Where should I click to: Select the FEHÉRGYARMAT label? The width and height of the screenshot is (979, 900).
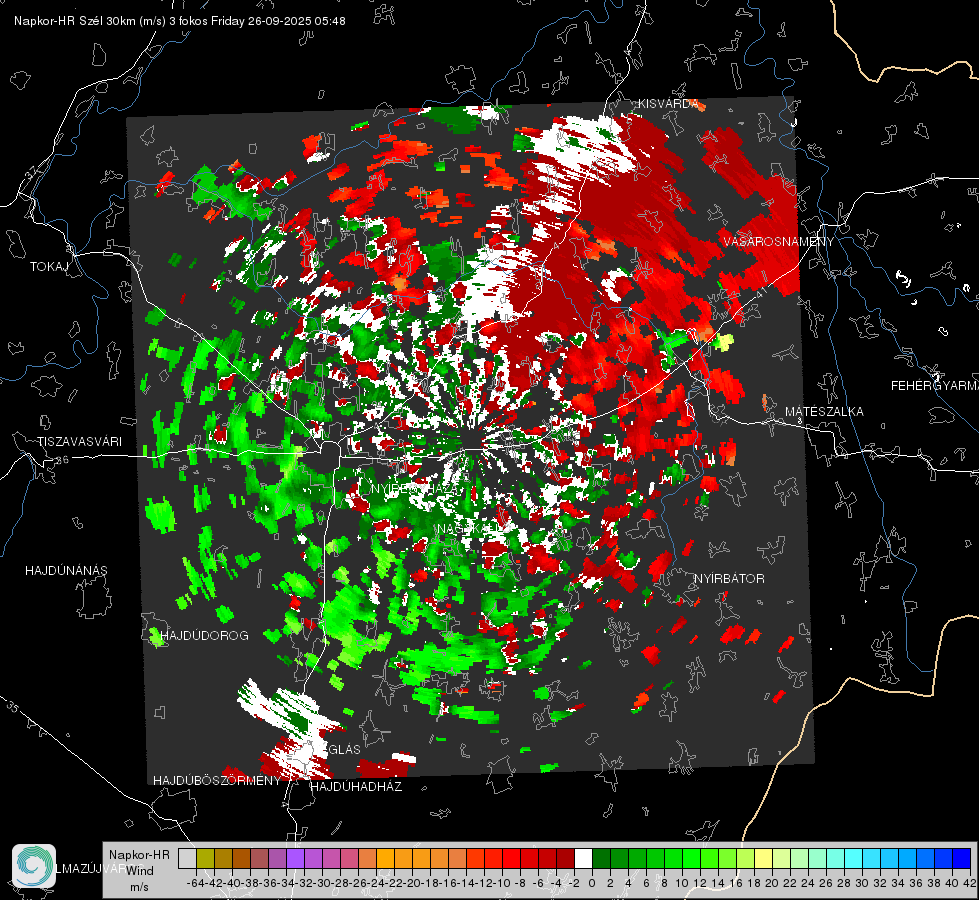click(934, 386)
